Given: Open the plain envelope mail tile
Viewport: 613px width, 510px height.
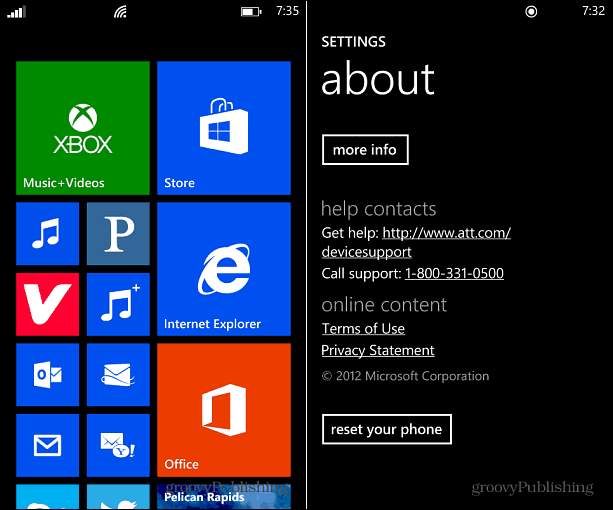Looking at the screenshot, I should [47, 446].
